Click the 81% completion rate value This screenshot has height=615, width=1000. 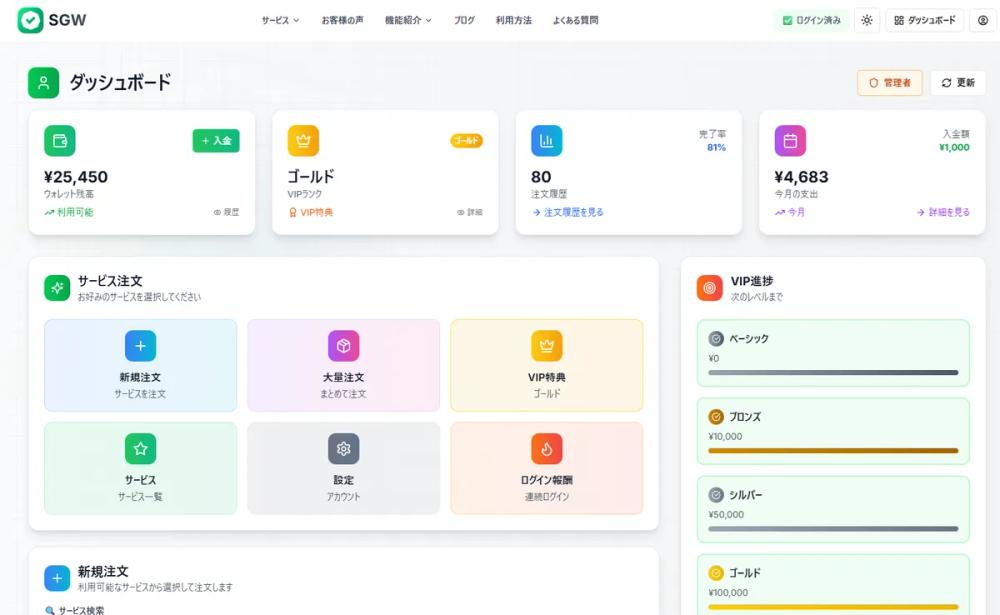click(716, 147)
